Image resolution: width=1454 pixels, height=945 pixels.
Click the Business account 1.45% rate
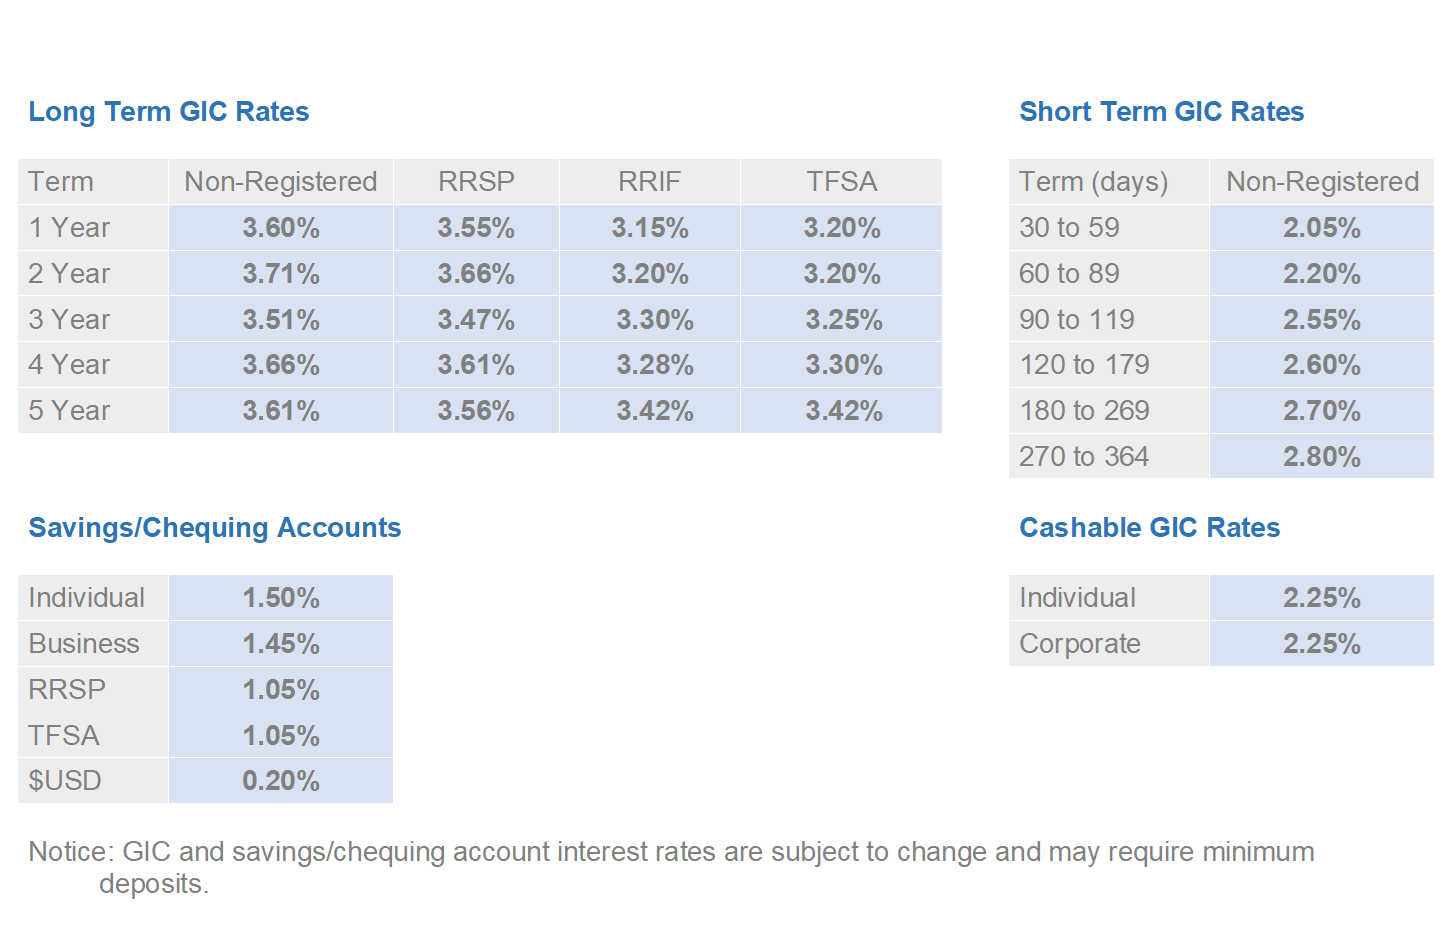[281, 644]
